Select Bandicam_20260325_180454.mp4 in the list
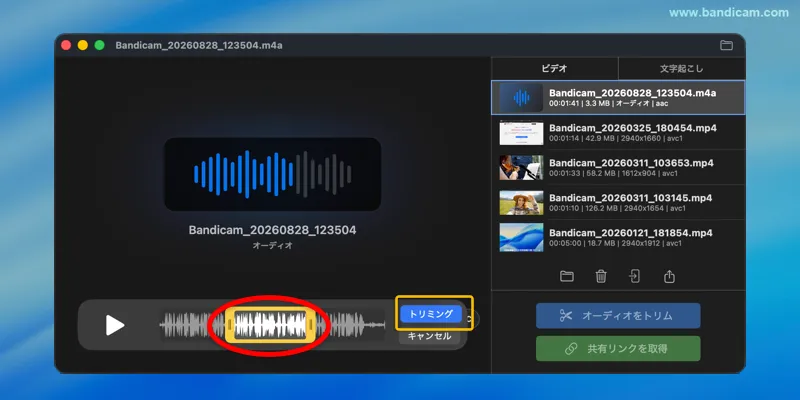Image resolution: width=800 pixels, height=400 pixels. 618,133
